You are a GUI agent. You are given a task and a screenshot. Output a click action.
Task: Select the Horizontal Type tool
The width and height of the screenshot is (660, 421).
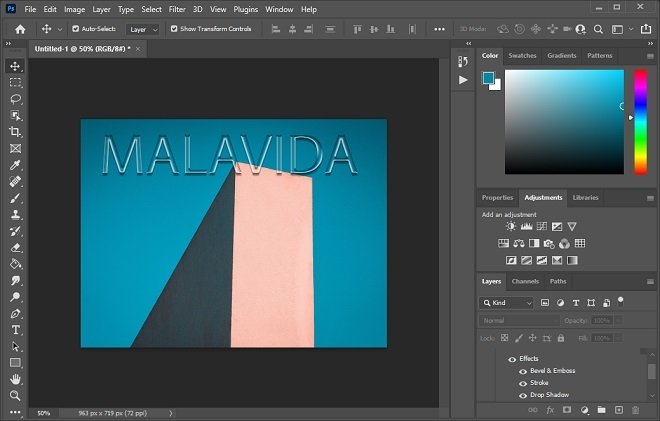(15, 330)
